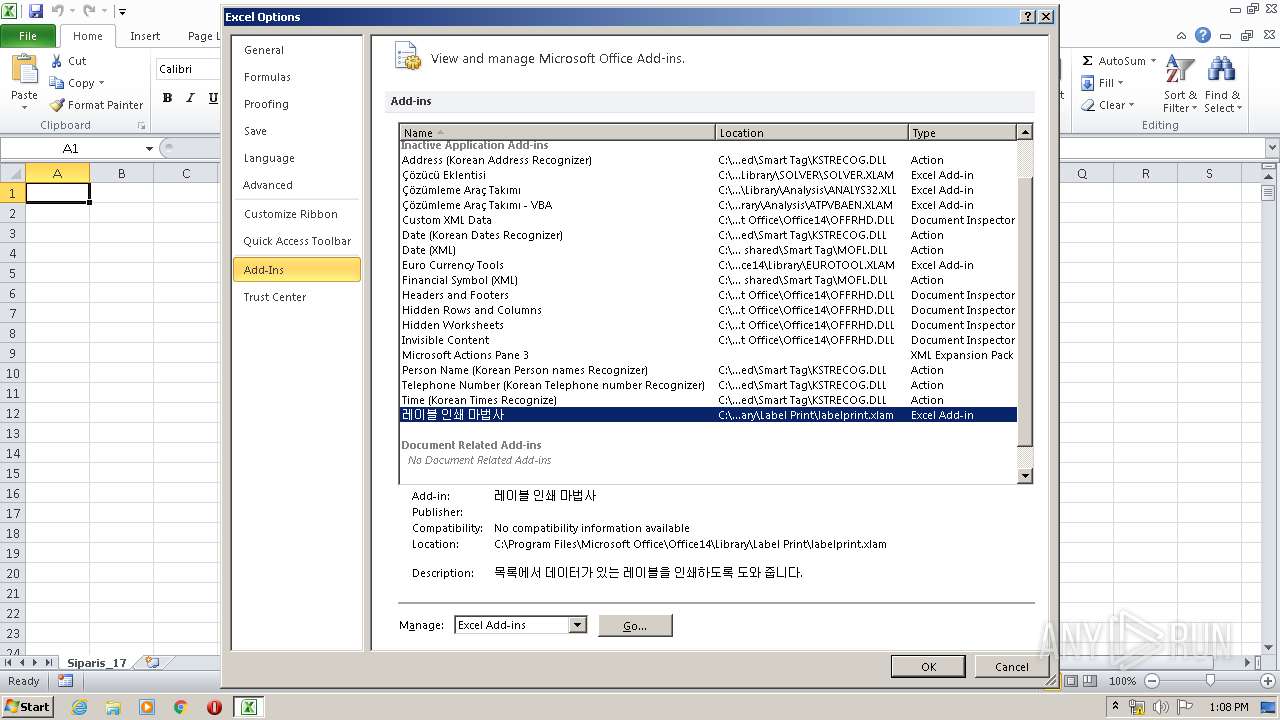The height and width of the screenshot is (720, 1280).
Task: Cancel the Excel Options dialog
Action: pyautogui.click(x=1011, y=667)
